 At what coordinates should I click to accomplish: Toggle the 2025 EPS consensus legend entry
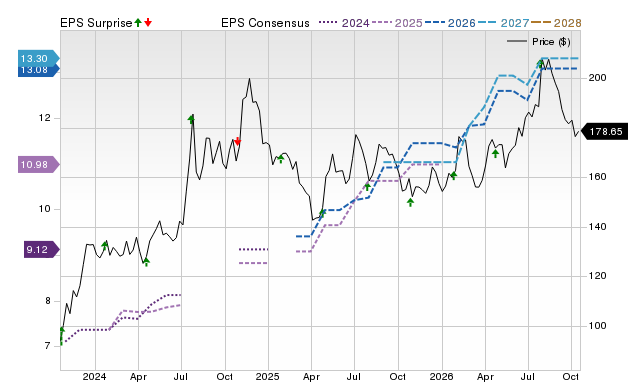click(x=397, y=23)
